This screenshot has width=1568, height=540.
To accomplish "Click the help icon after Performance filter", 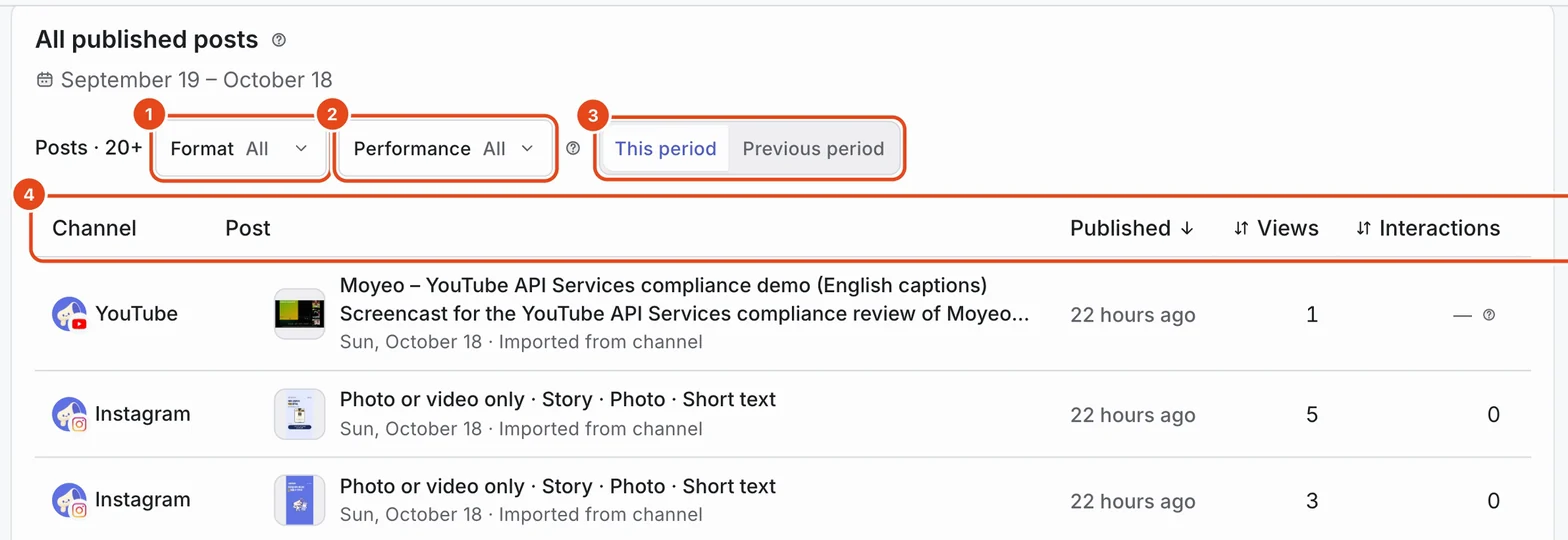I will pos(573,148).
